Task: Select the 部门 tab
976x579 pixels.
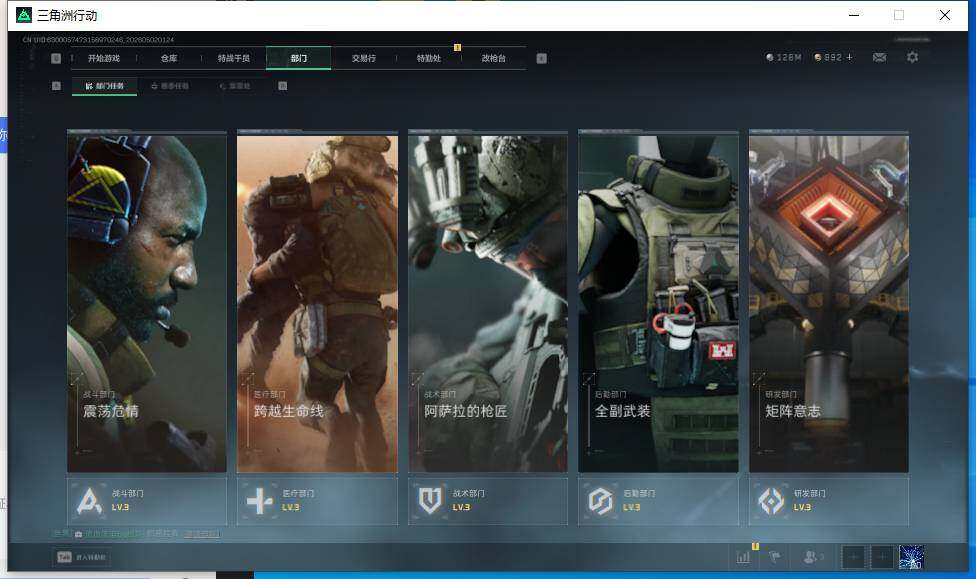Action: [x=299, y=58]
